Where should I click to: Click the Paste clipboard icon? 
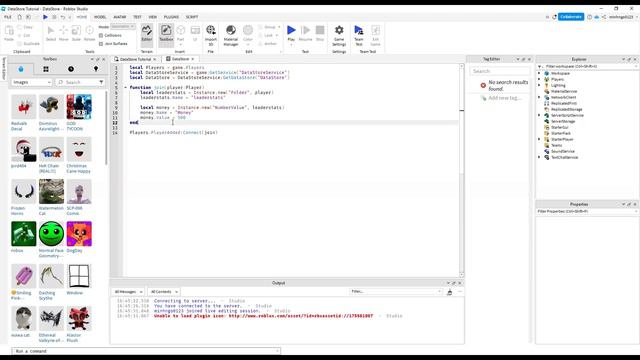9,33
